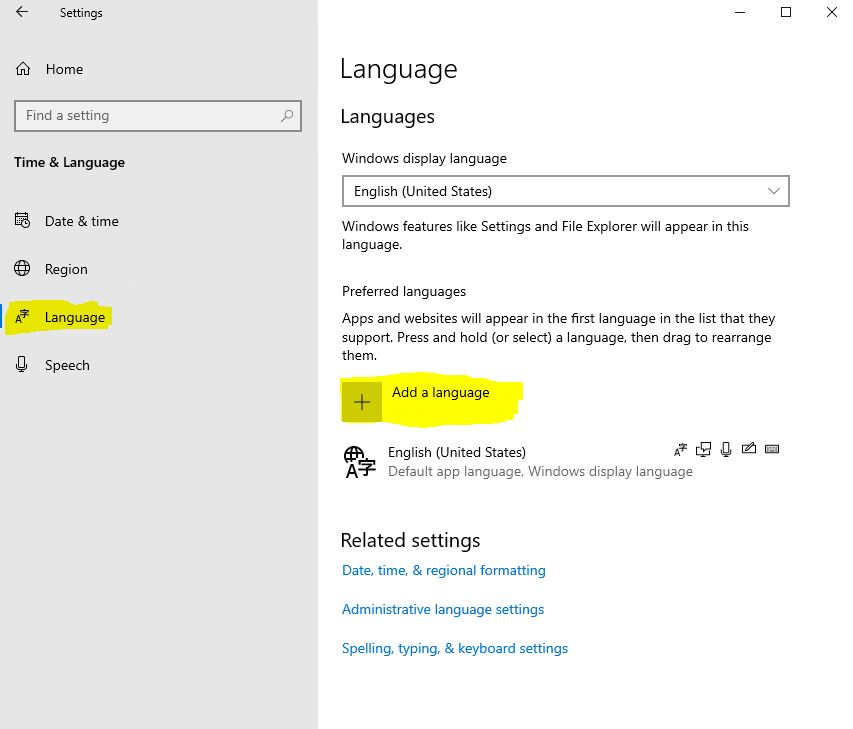Viewport: 853px width, 729px height.
Task: Open the Speech settings page
Action: [67, 365]
